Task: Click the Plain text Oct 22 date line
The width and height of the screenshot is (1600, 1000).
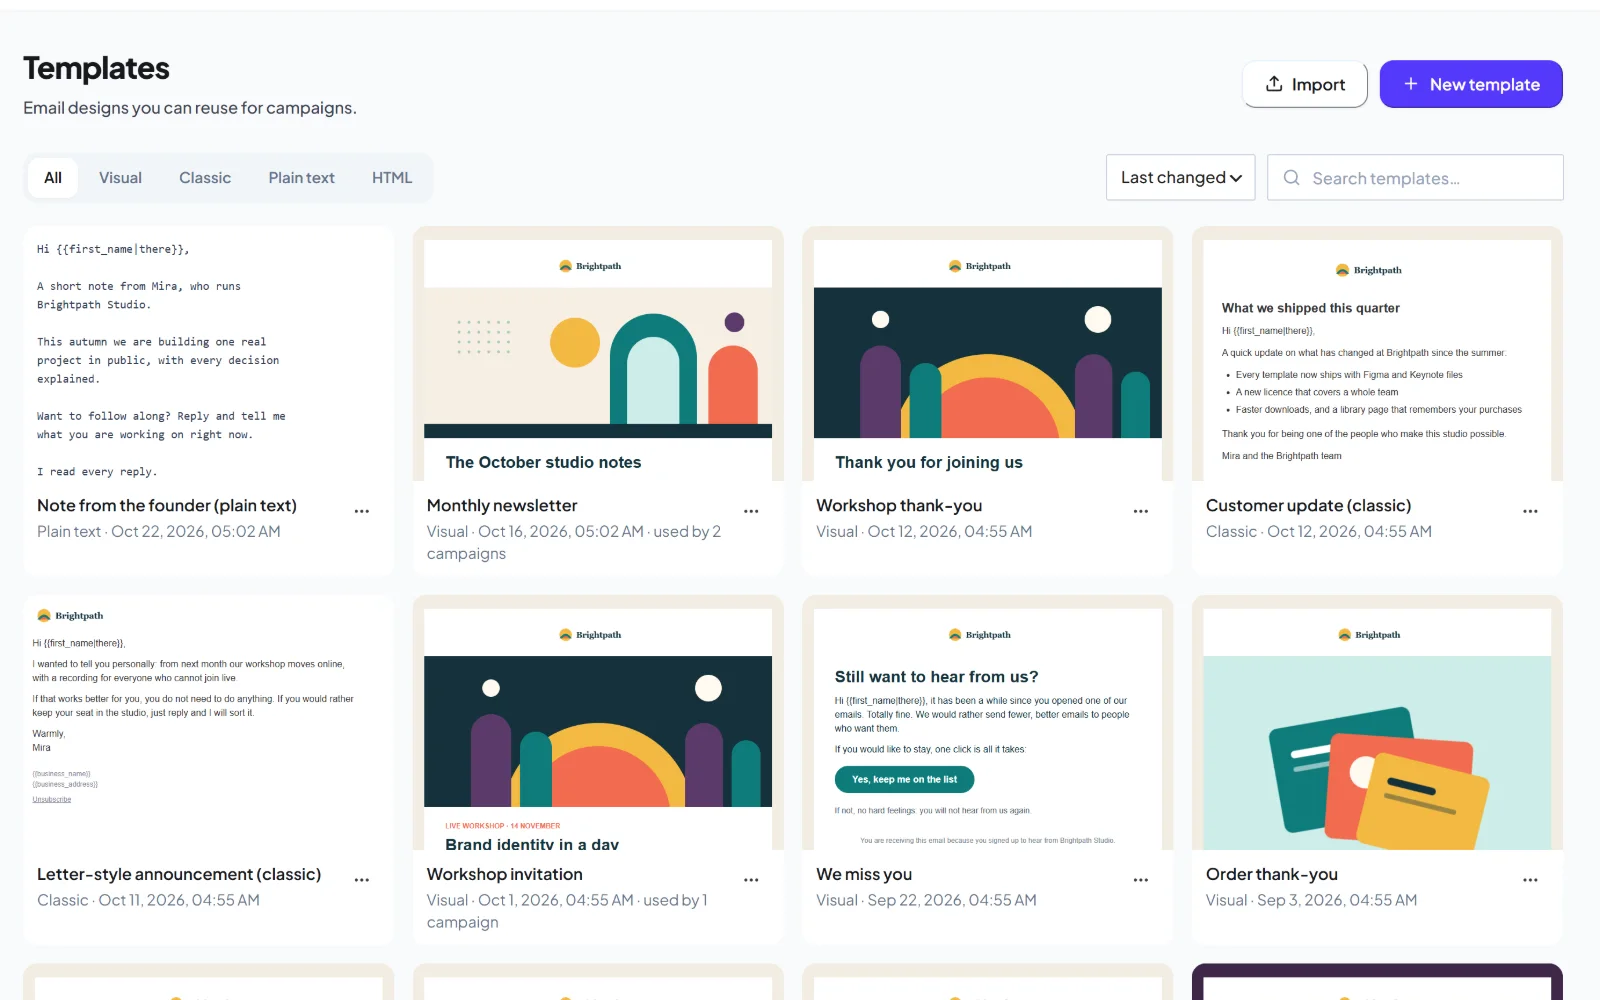Action: [x=159, y=532]
